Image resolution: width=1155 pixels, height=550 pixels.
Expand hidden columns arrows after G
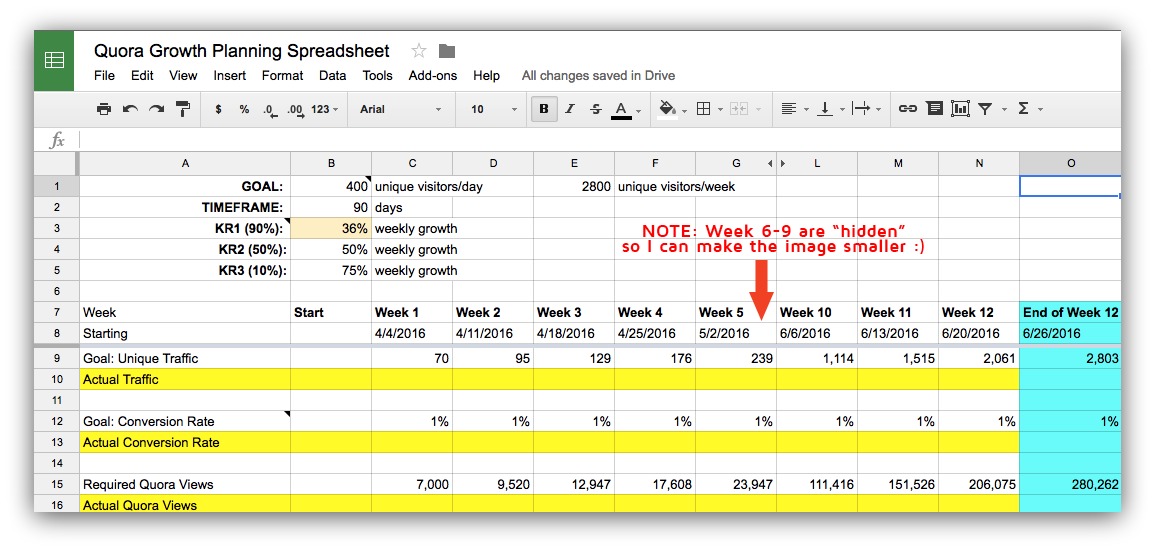776,163
